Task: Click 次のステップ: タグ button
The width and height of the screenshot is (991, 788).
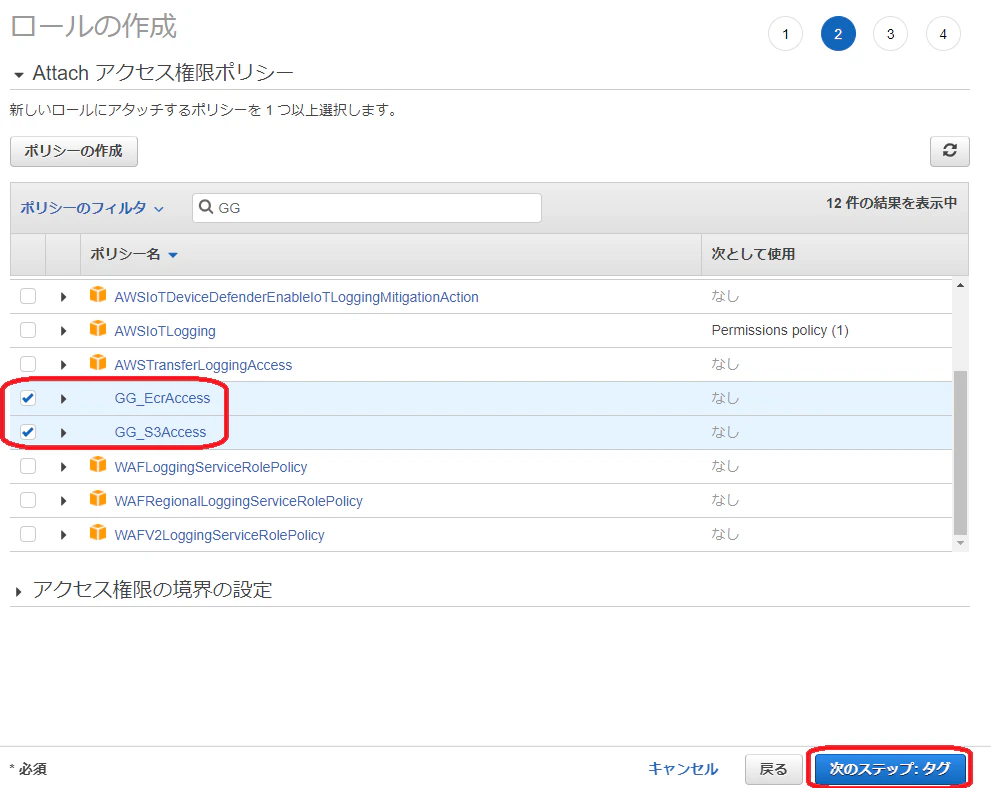Action: 890,768
